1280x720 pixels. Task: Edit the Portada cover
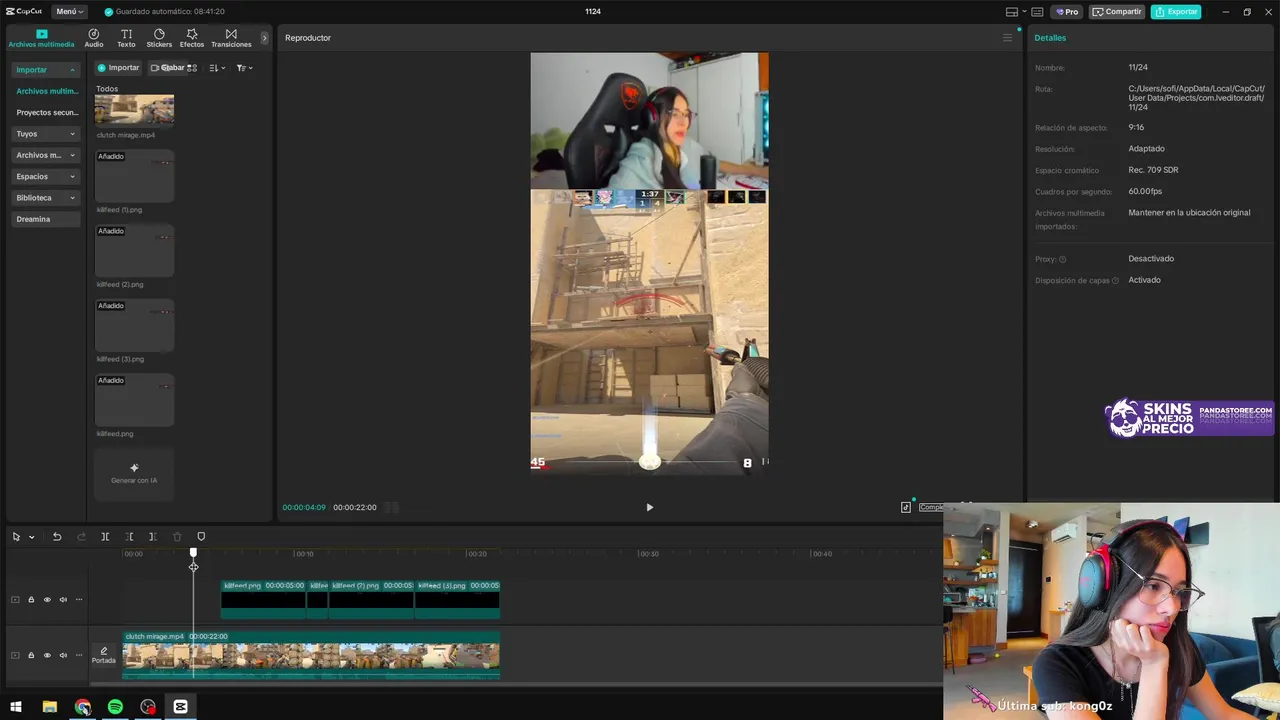(104, 655)
